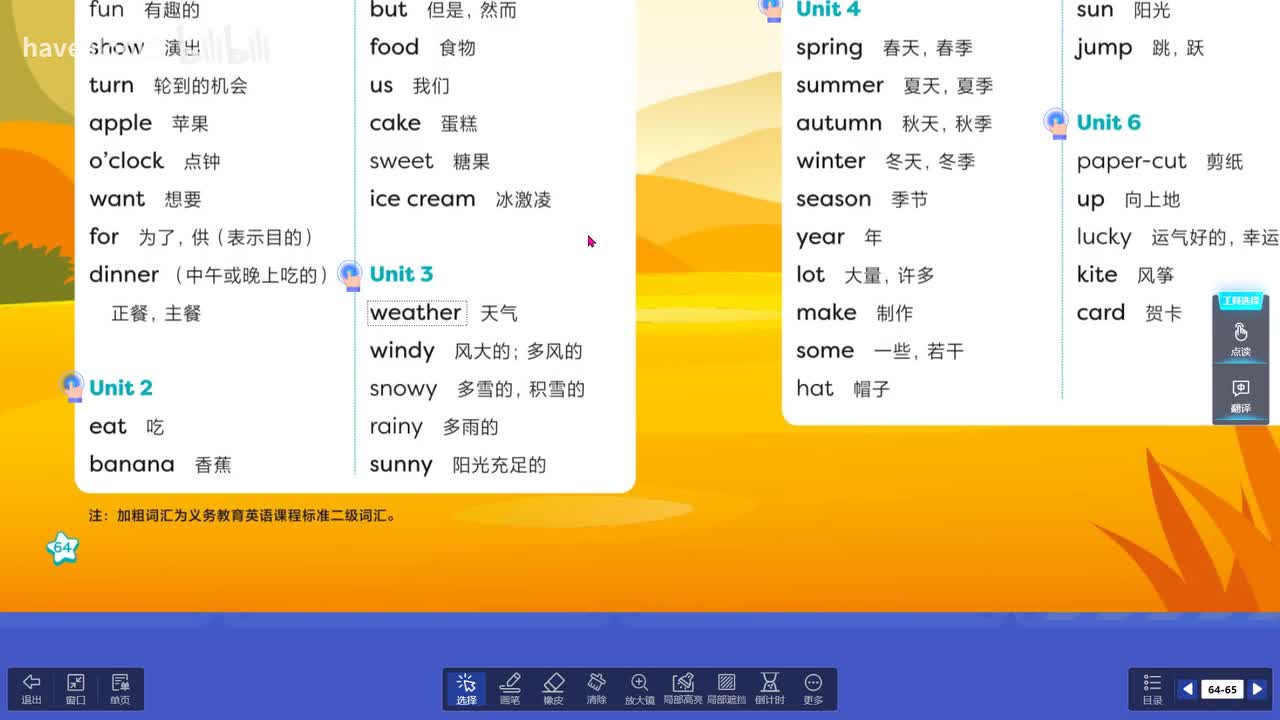Go to next page arrow
The image size is (1280, 720).
tap(1257, 689)
